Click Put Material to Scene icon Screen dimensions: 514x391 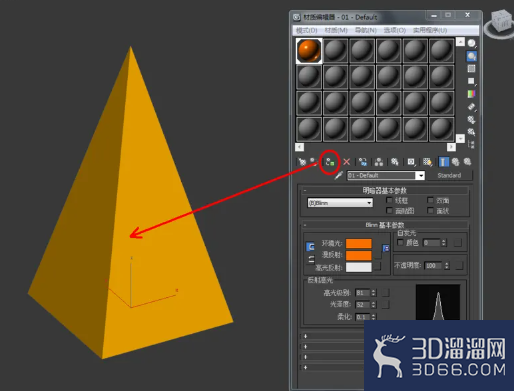(313, 162)
